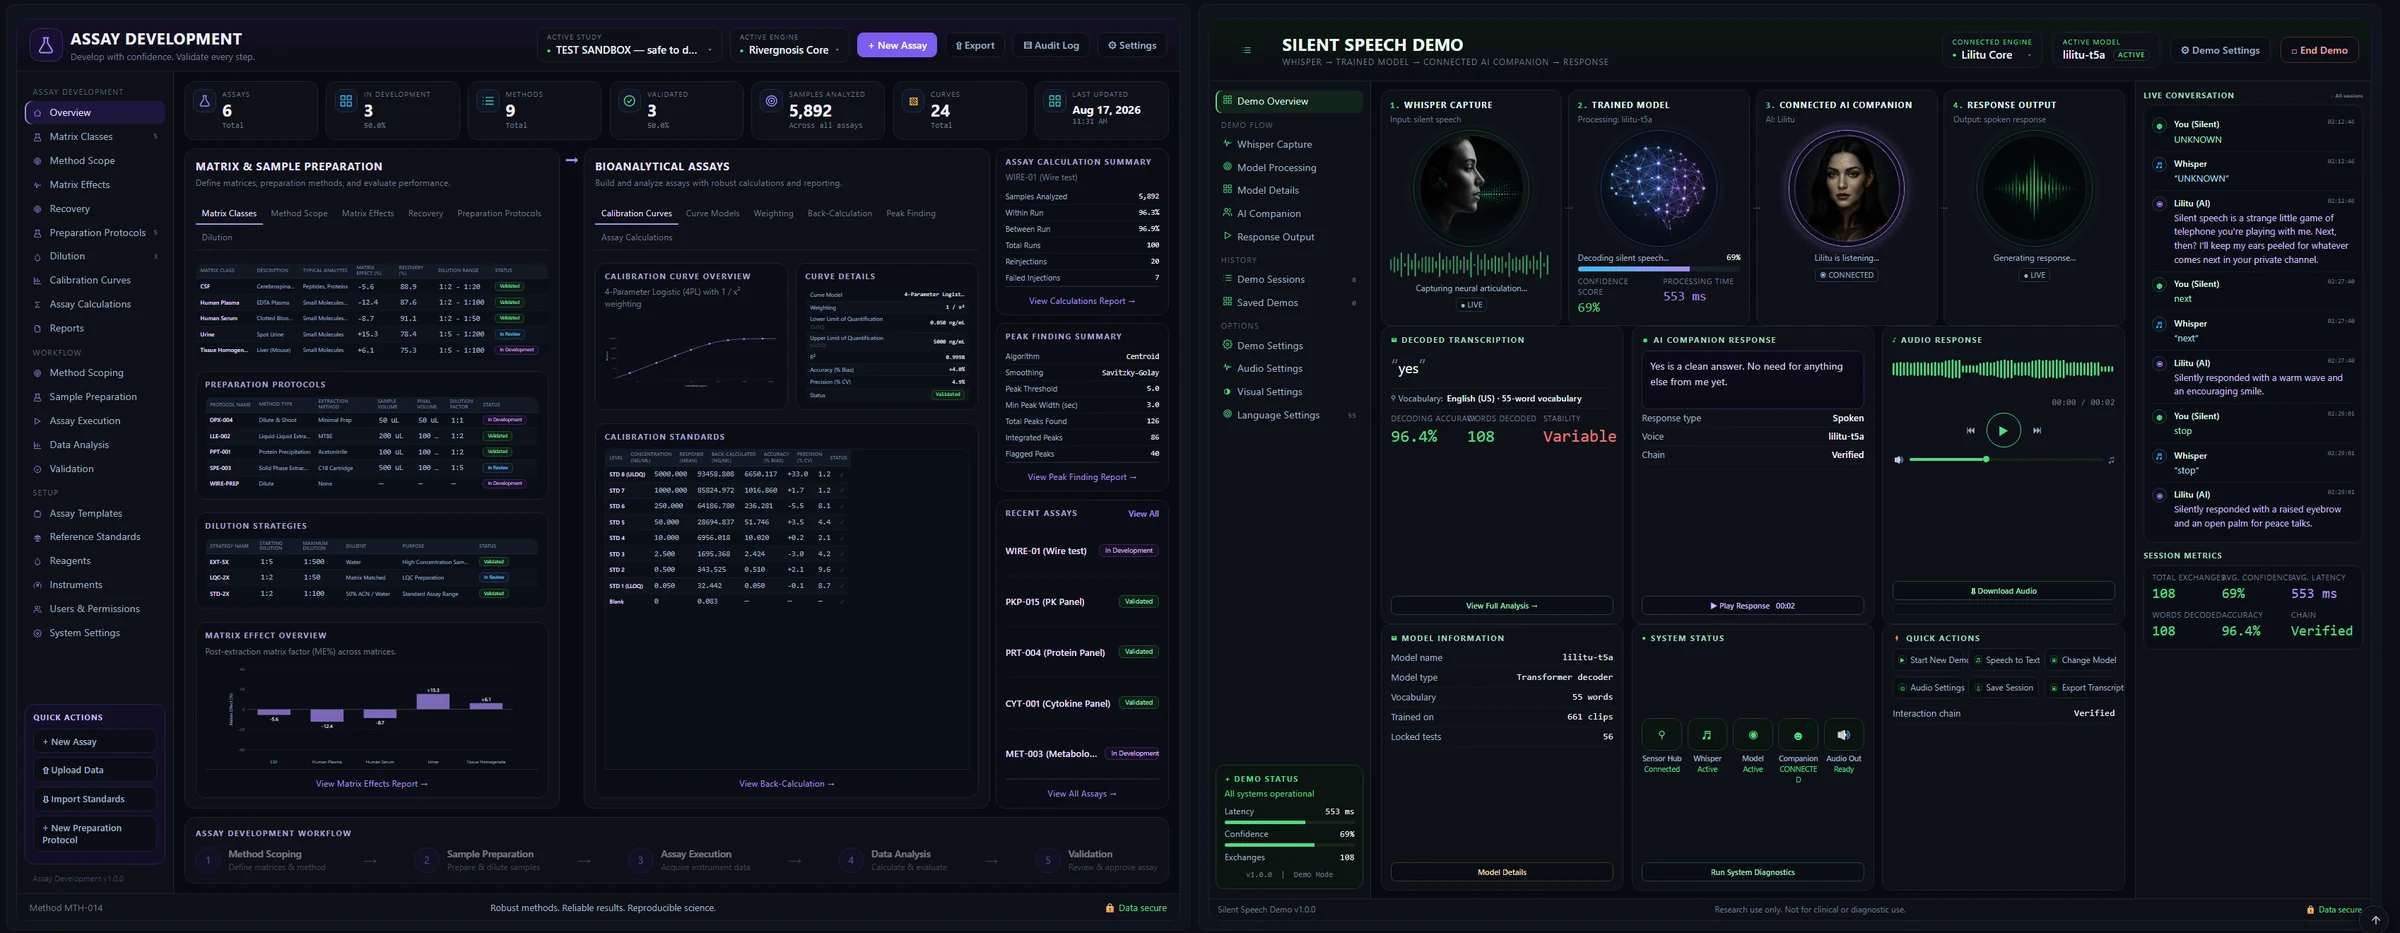Click the orange grid icon in Curves card
The image size is (2400, 933).
click(913, 101)
